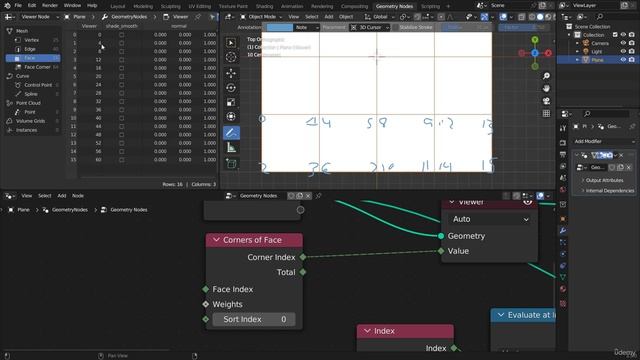The image size is (640, 360).
Task: Open the Material properties tab
Action: coord(563,289)
